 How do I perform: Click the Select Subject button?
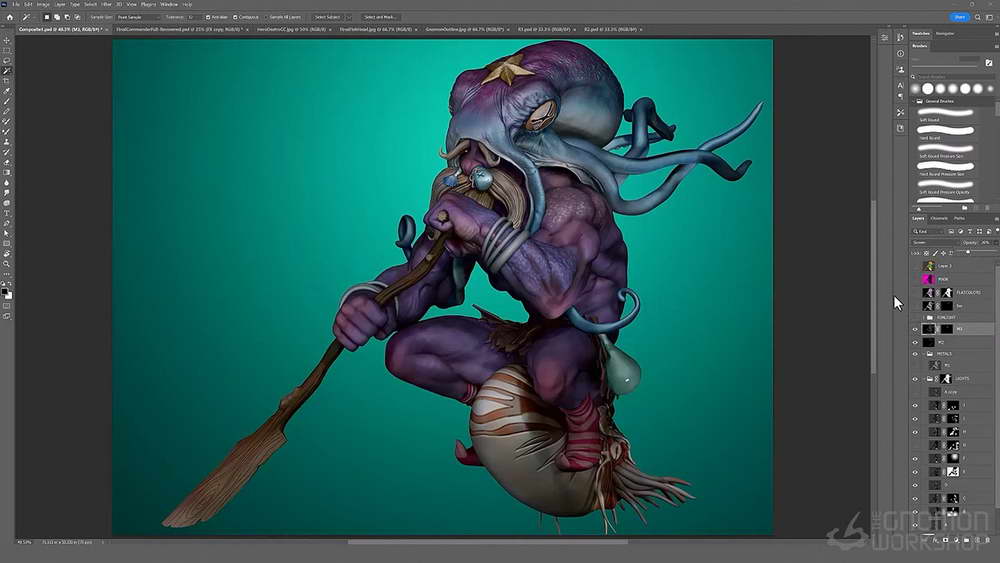(x=327, y=17)
